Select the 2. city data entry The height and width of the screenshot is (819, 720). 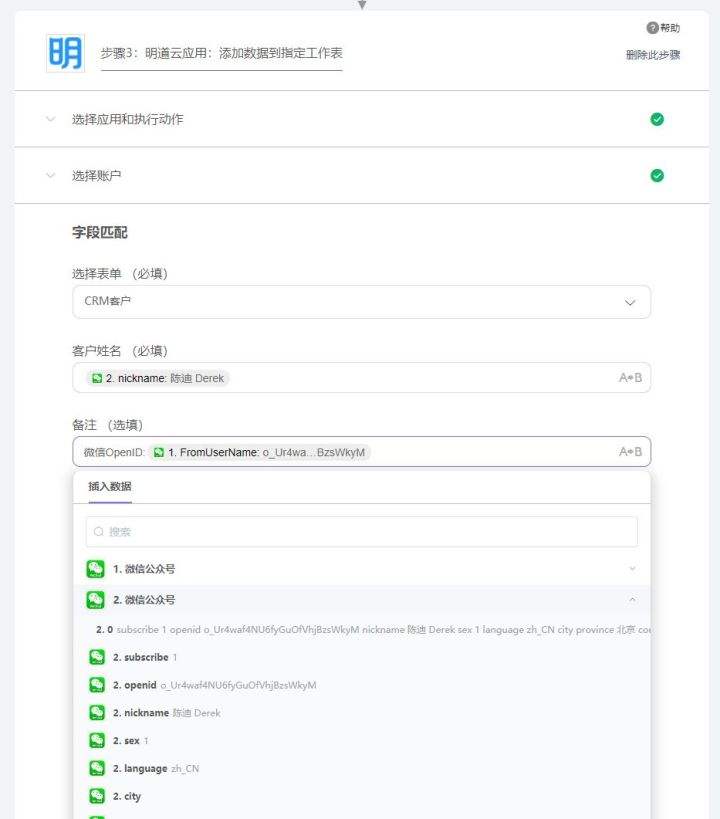coord(127,797)
